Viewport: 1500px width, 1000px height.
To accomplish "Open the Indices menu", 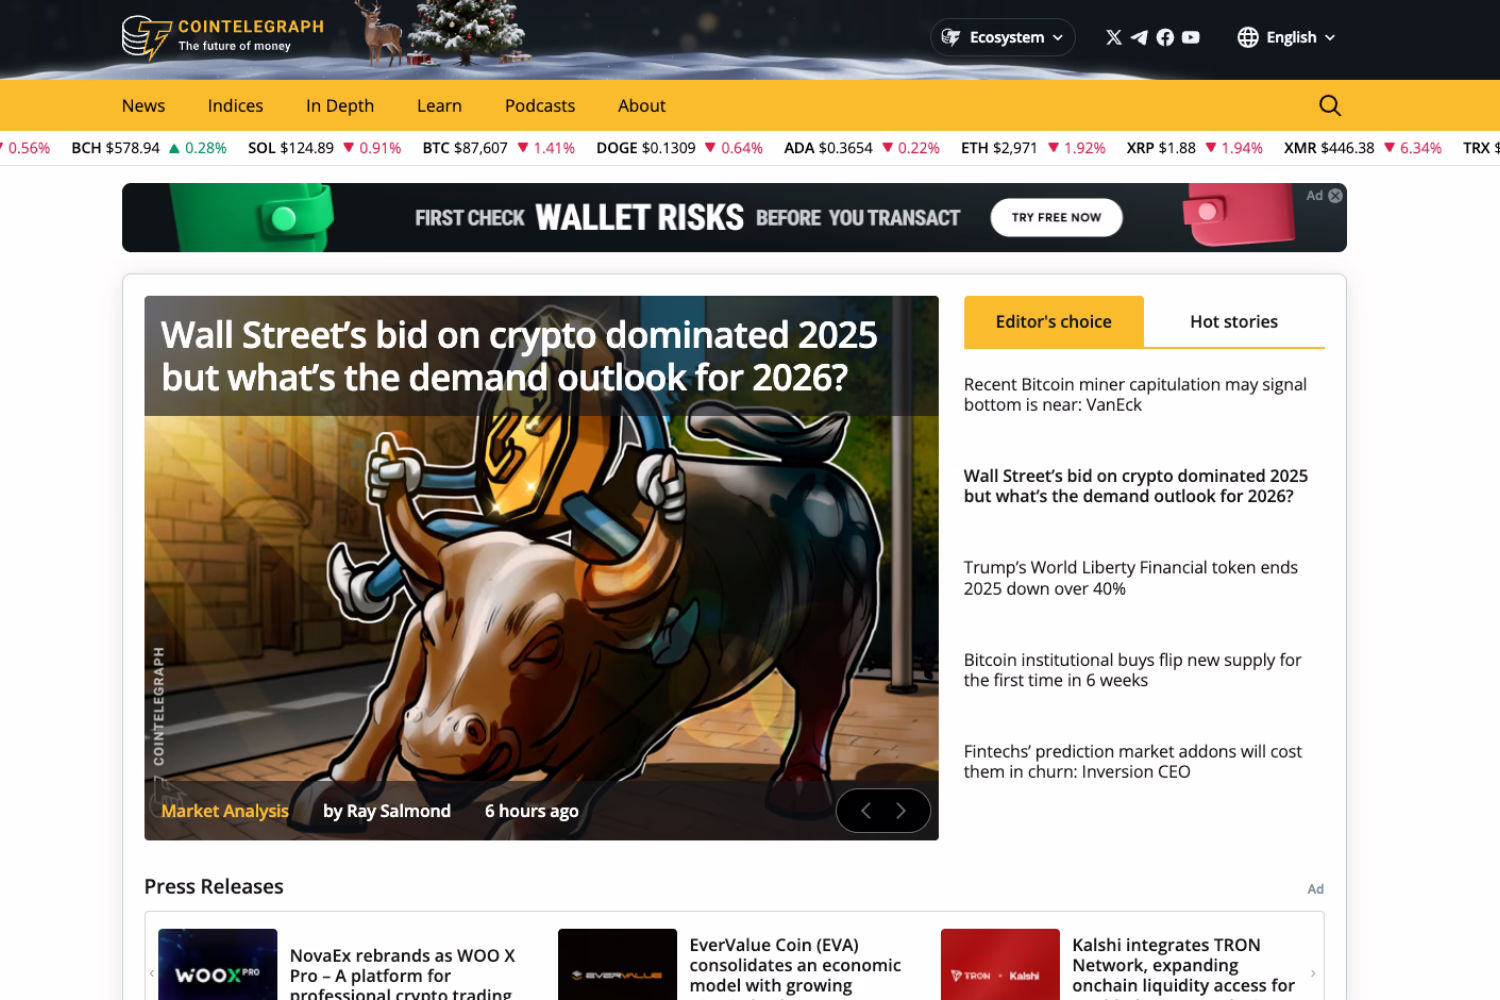I will pyautogui.click(x=235, y=106).
